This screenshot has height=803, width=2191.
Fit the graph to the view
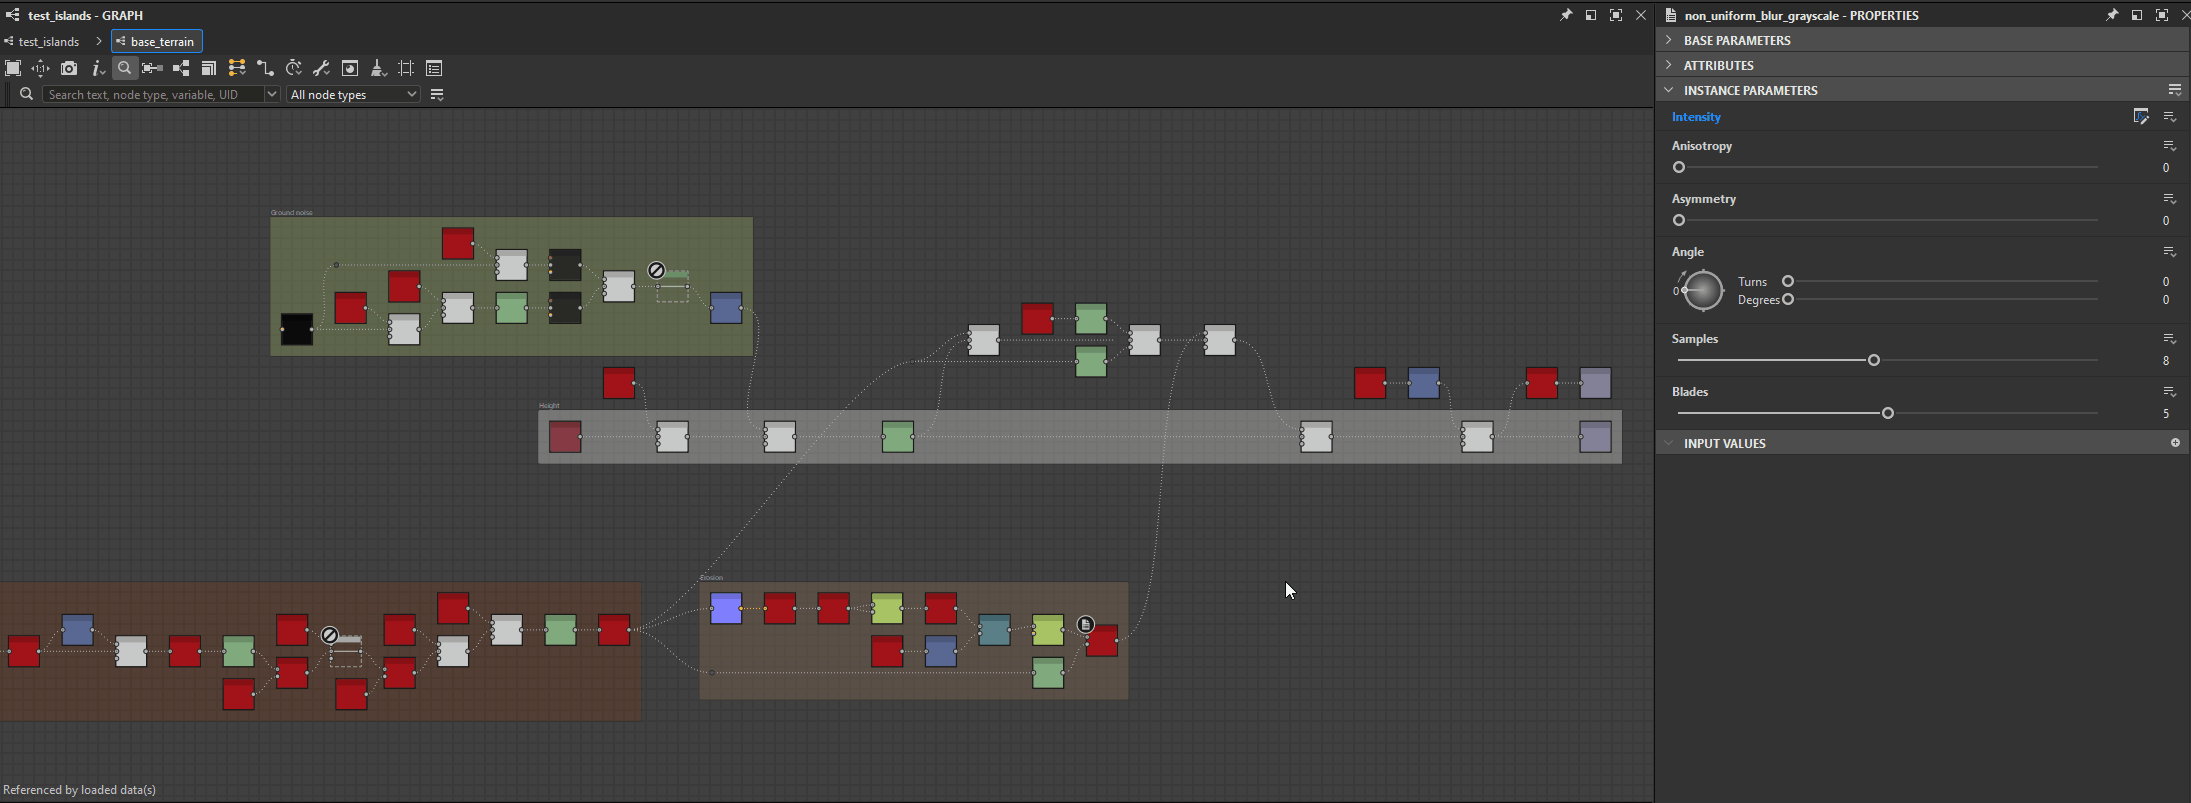13,68
